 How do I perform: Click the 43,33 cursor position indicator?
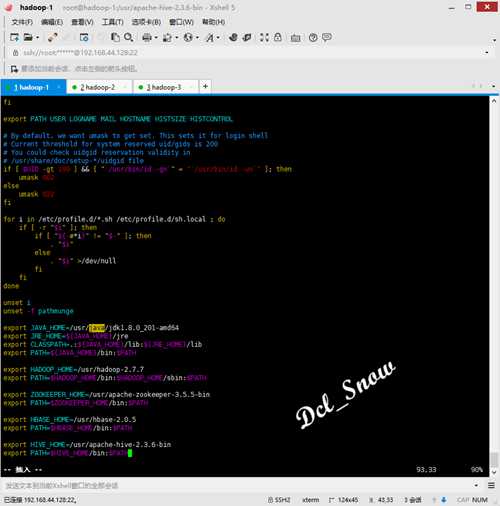point(381,500)
